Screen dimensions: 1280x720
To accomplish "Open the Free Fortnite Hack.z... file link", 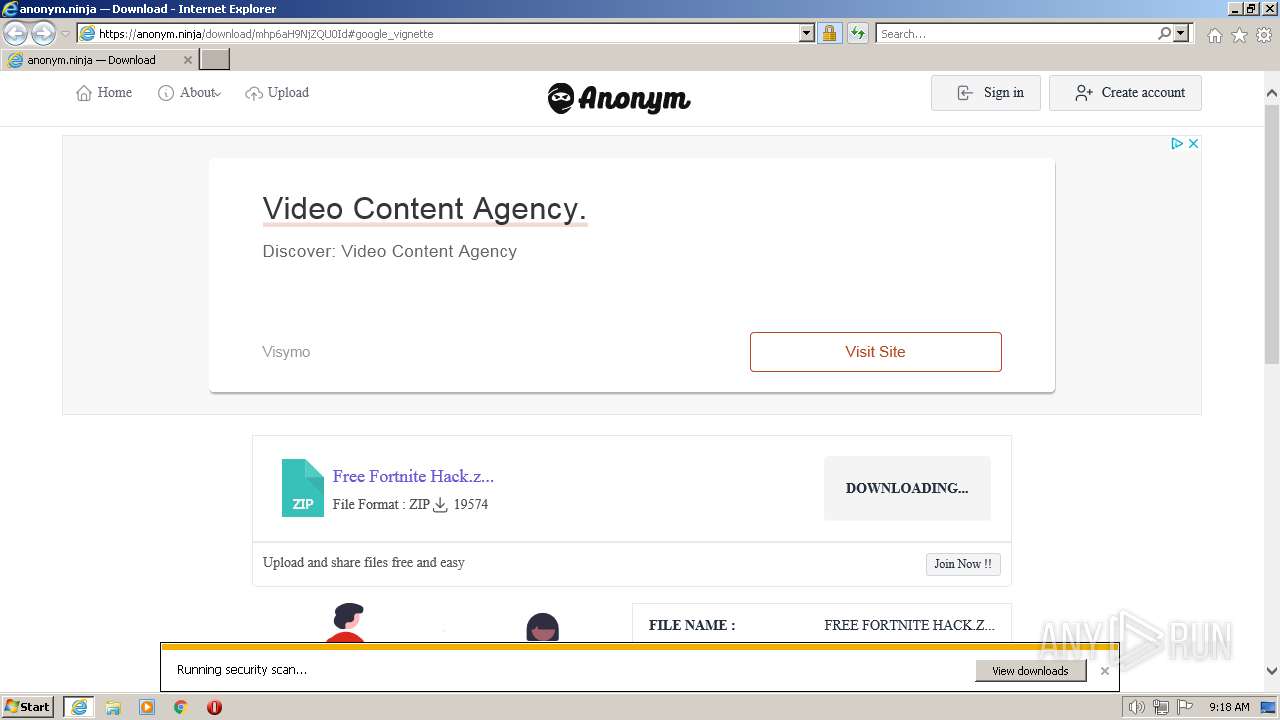I will tap(413, 476).
